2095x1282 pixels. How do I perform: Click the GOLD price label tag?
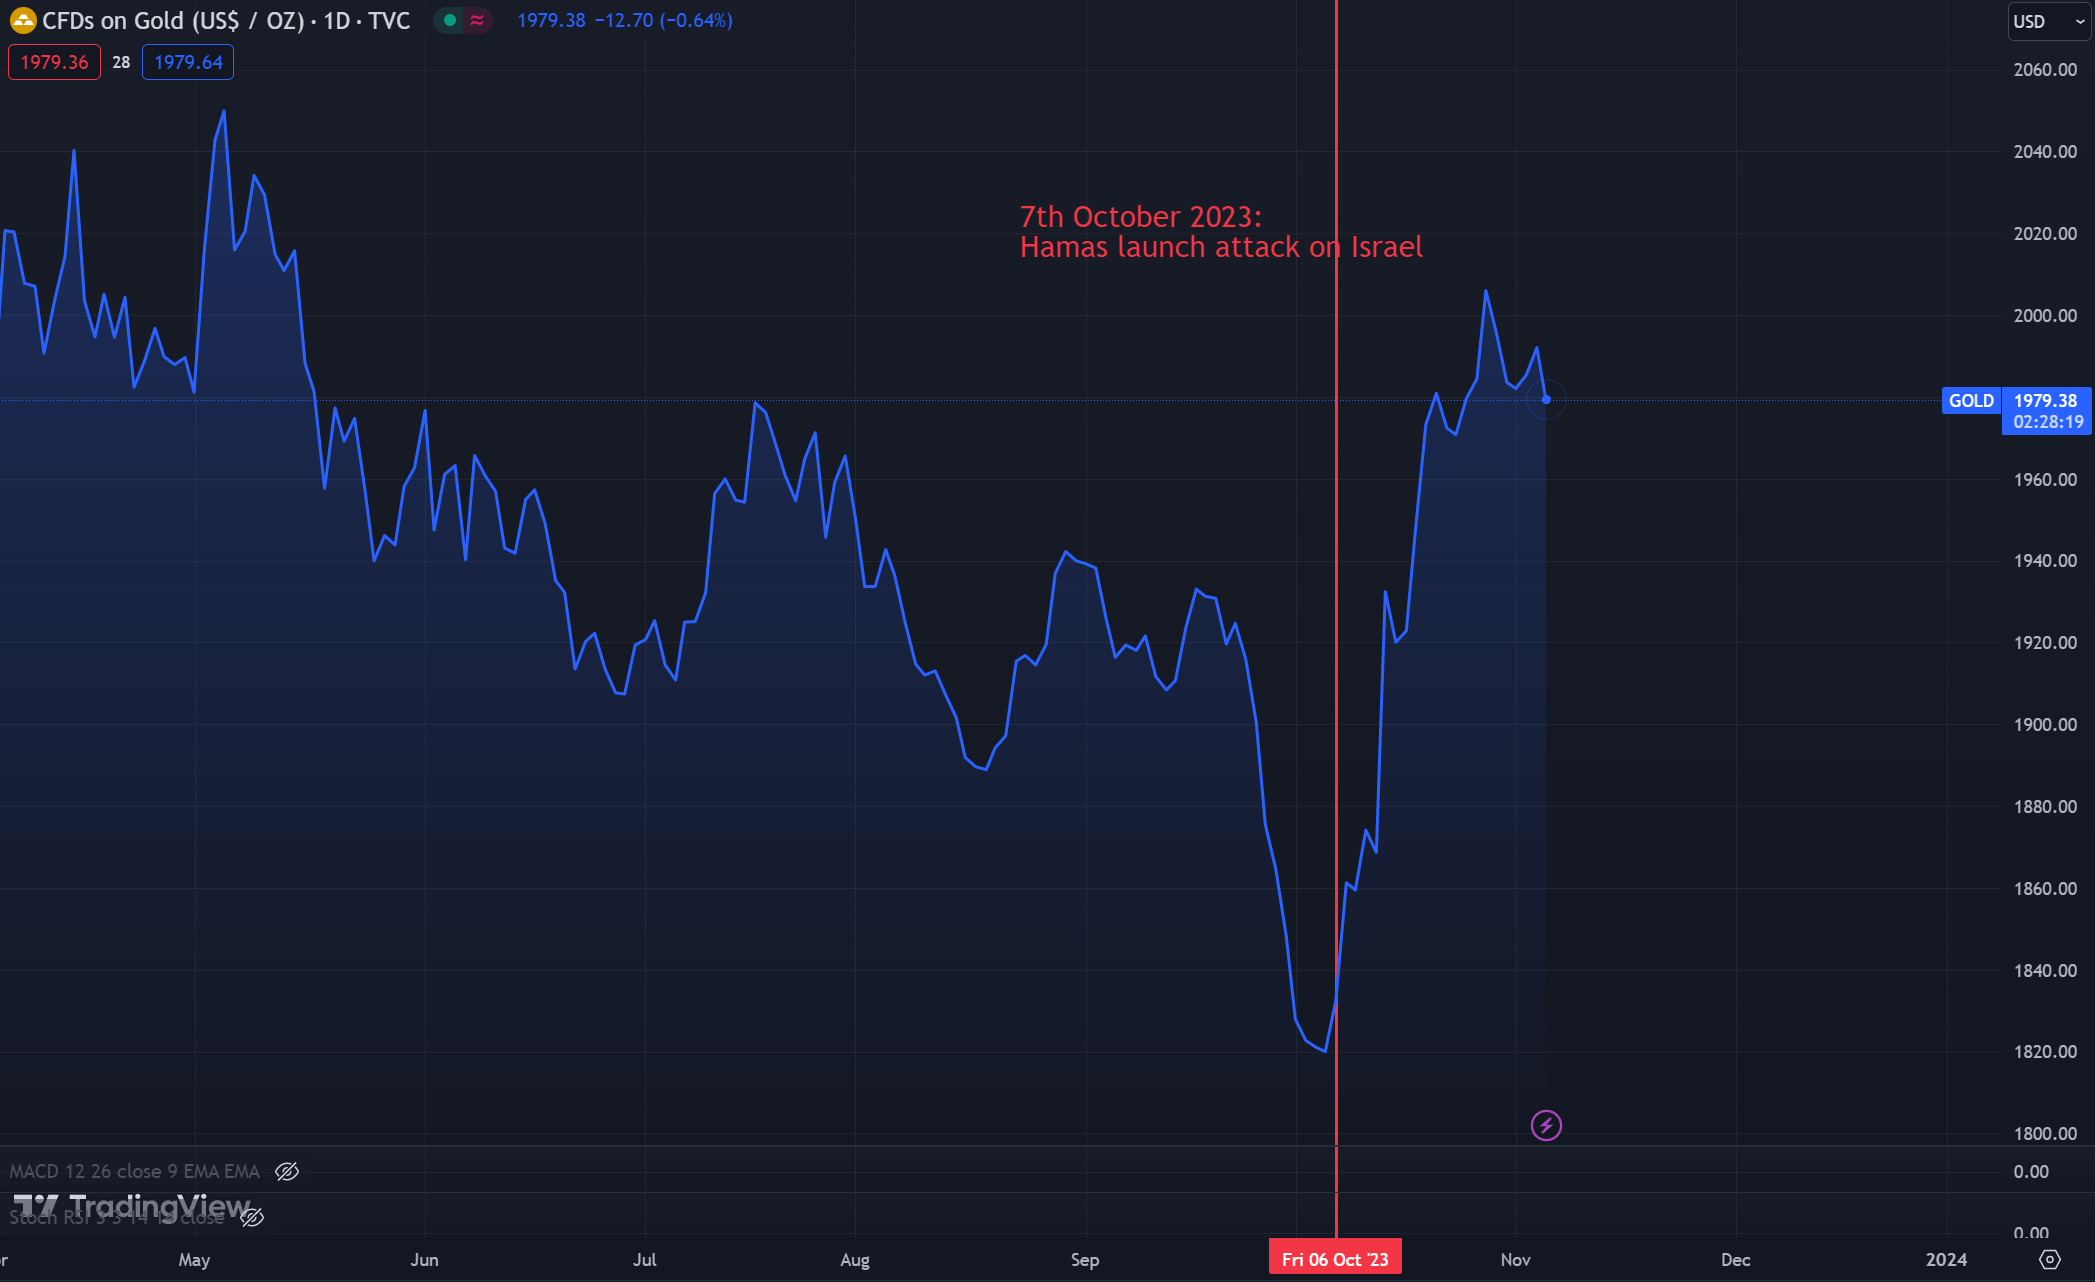click(1970, 401)
